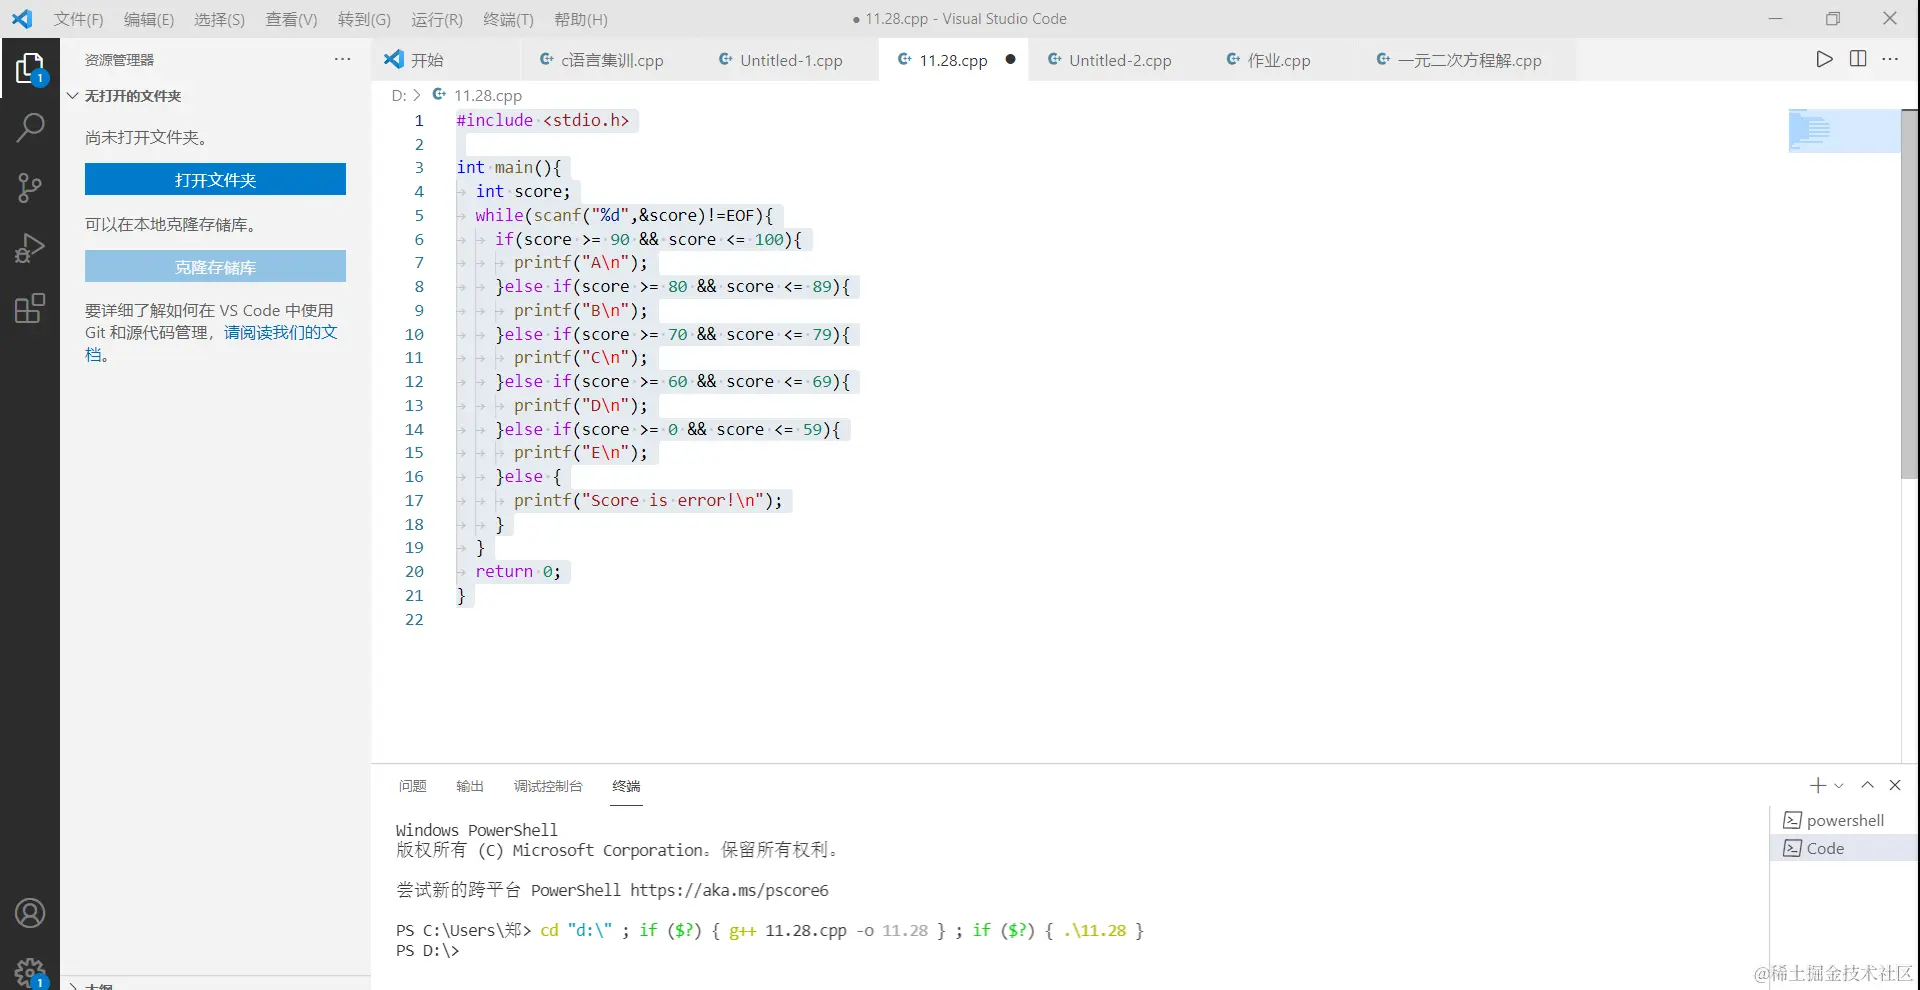1920x990 pixels.
Task: Create a new terminal with plus icon
Action: click(1818, 786)
